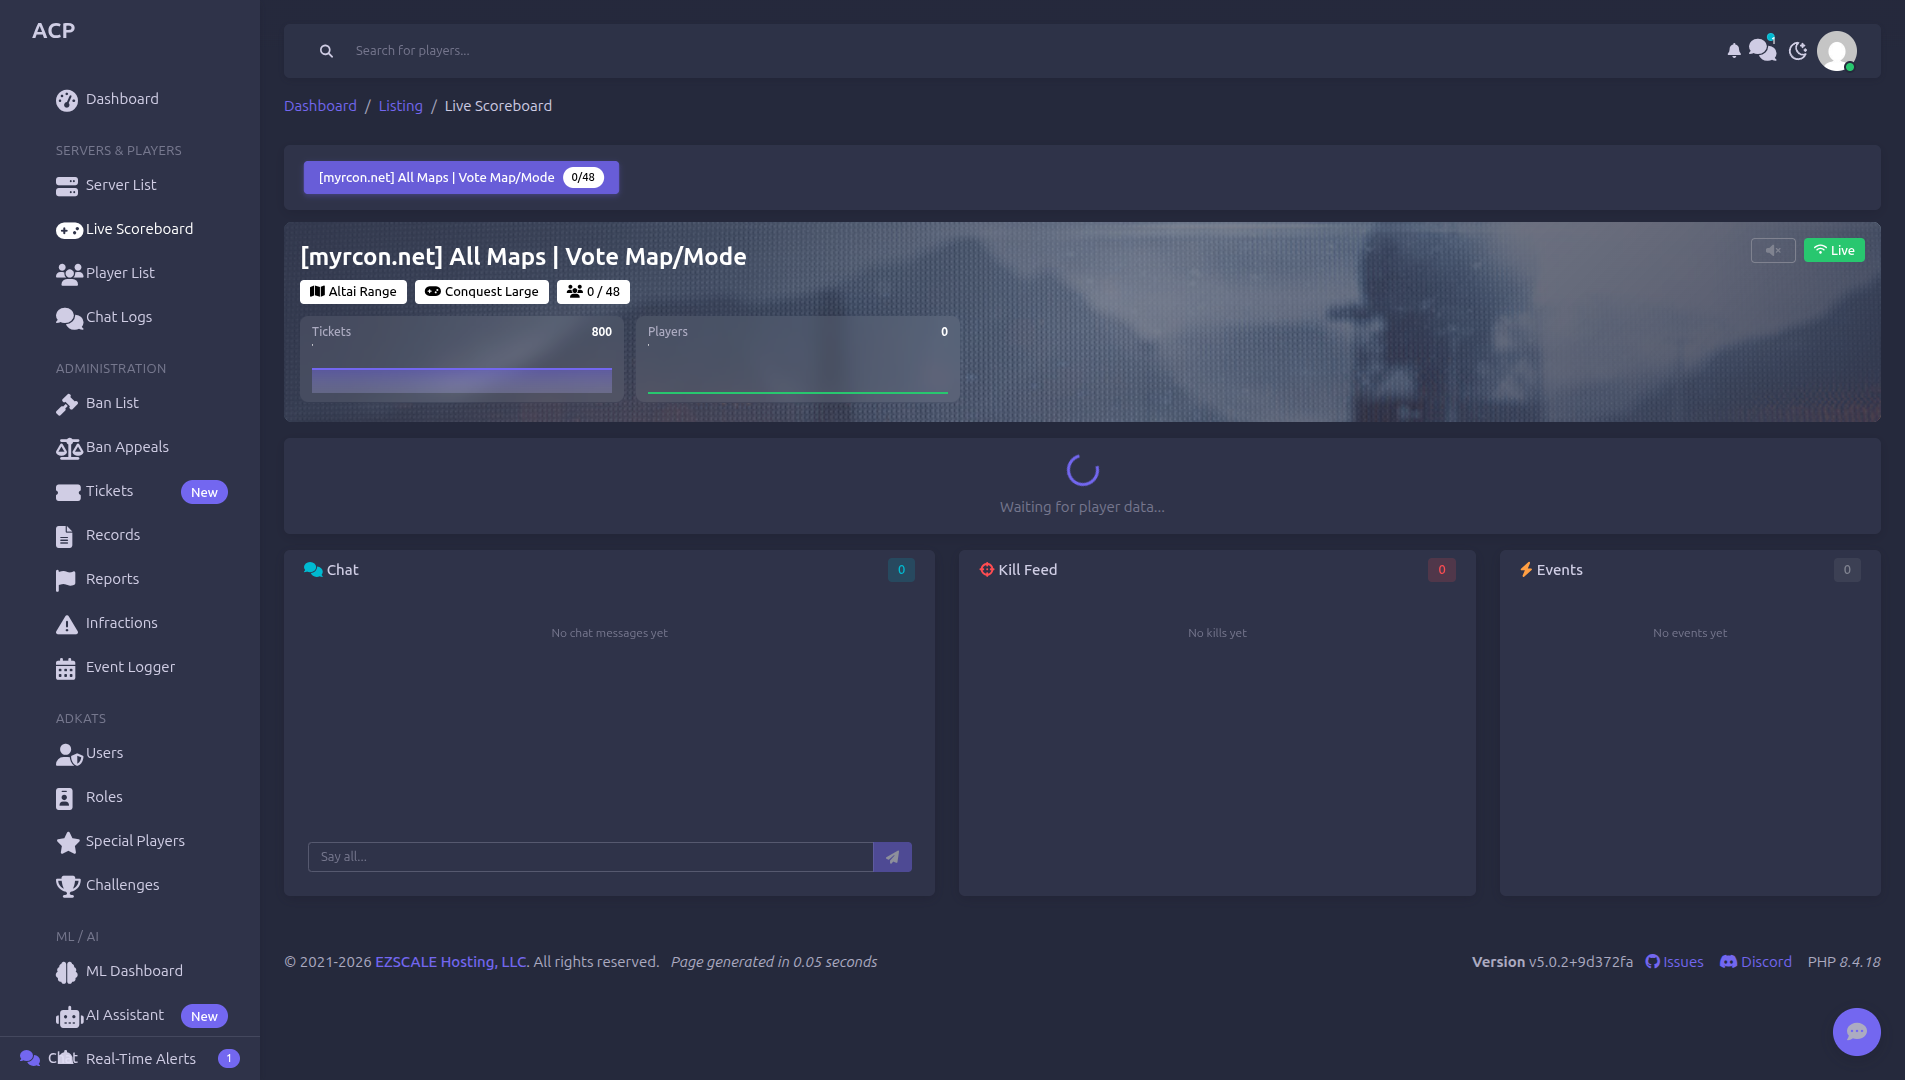Open notifications bell icon
Viewport: 1905px width, 1080px height.
(x=1734, y=51)
